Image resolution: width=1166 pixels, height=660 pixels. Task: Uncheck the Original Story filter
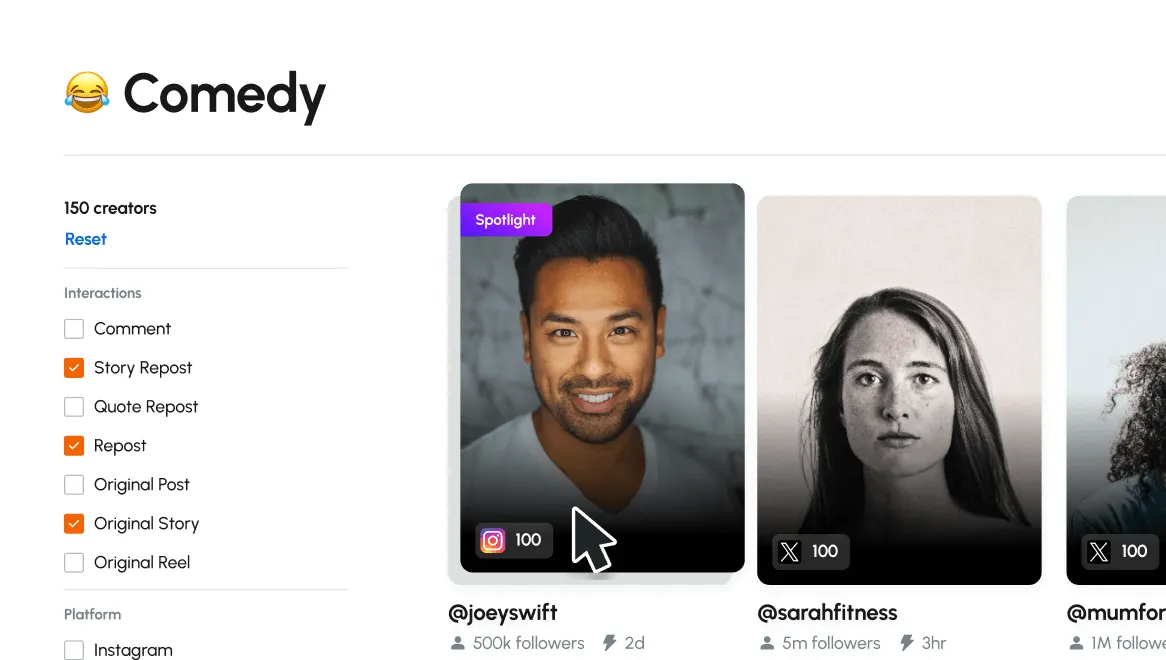click(74, 524)
